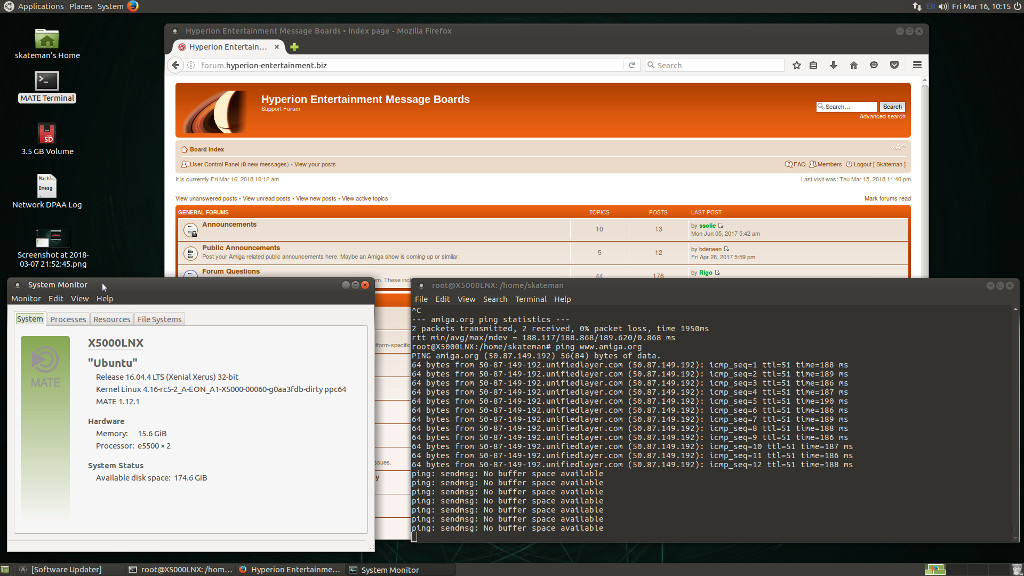Open the Advanced search link
This screenshot has width=1024, height=576.
coord(882,116)
